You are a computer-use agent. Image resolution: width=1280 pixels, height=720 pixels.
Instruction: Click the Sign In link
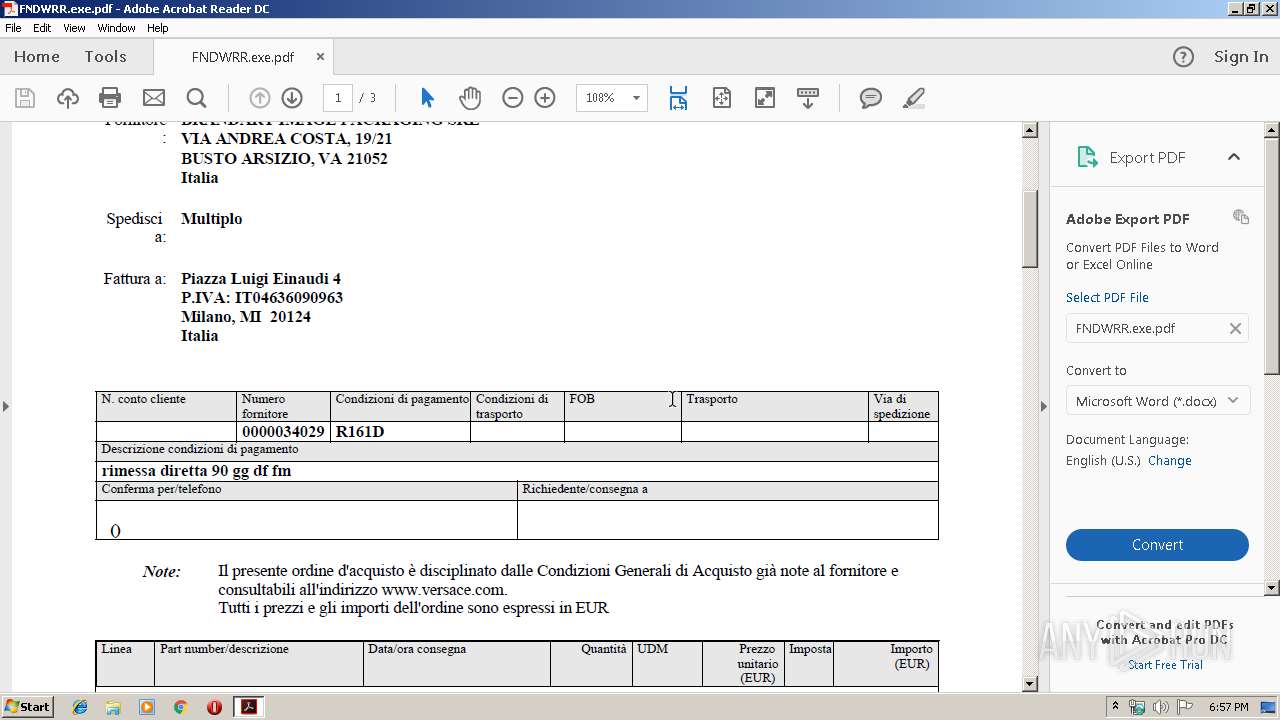point(1241,57)
